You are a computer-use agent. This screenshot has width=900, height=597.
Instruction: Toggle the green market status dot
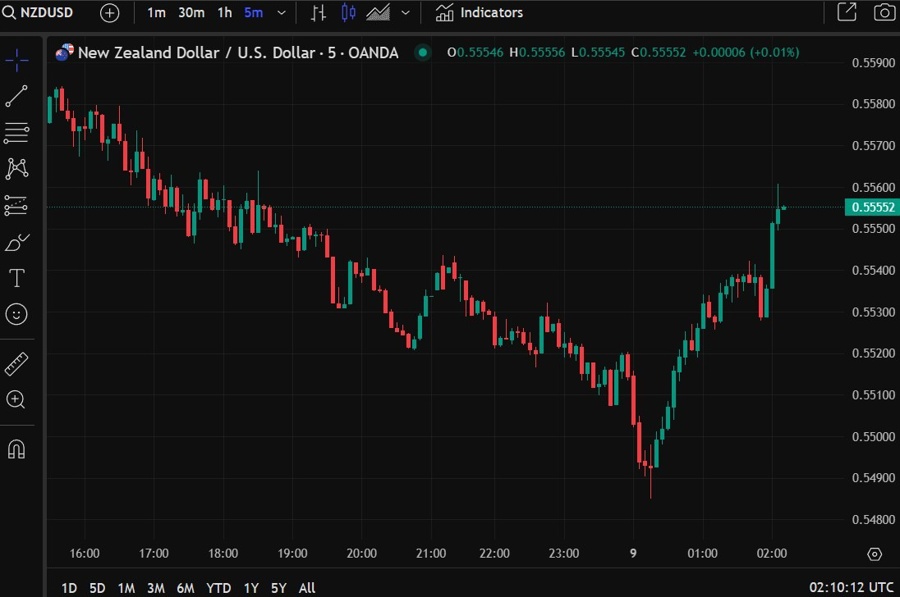(x=423, y=52)
